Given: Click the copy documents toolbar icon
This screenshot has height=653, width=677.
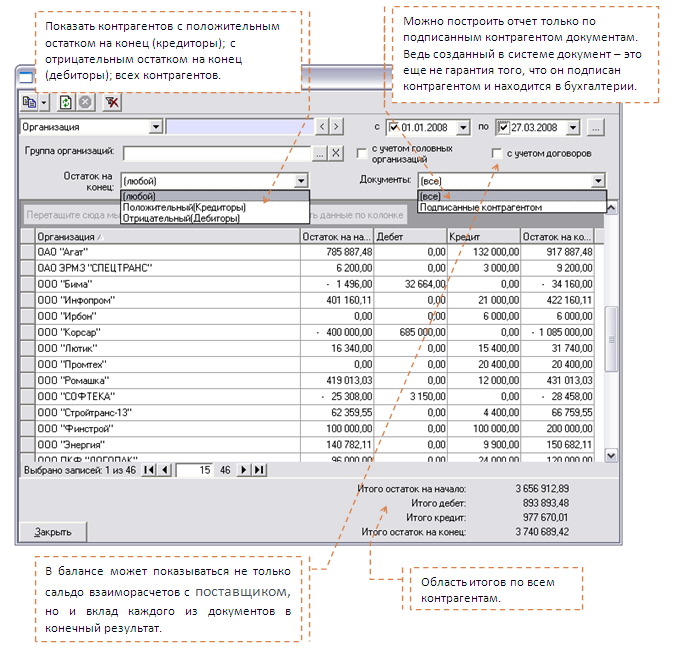Looking at the screenshot, I should pos(29,103).
